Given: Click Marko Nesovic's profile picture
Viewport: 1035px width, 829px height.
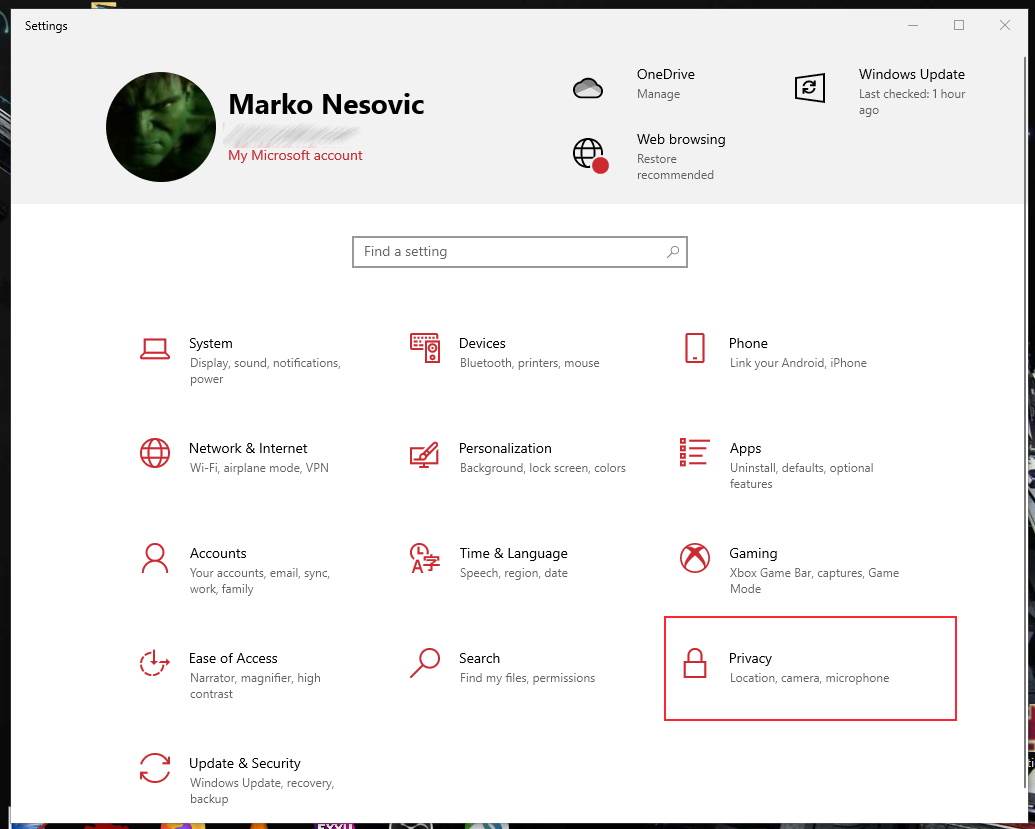Looking at the screenshot, I should point(160,126).
